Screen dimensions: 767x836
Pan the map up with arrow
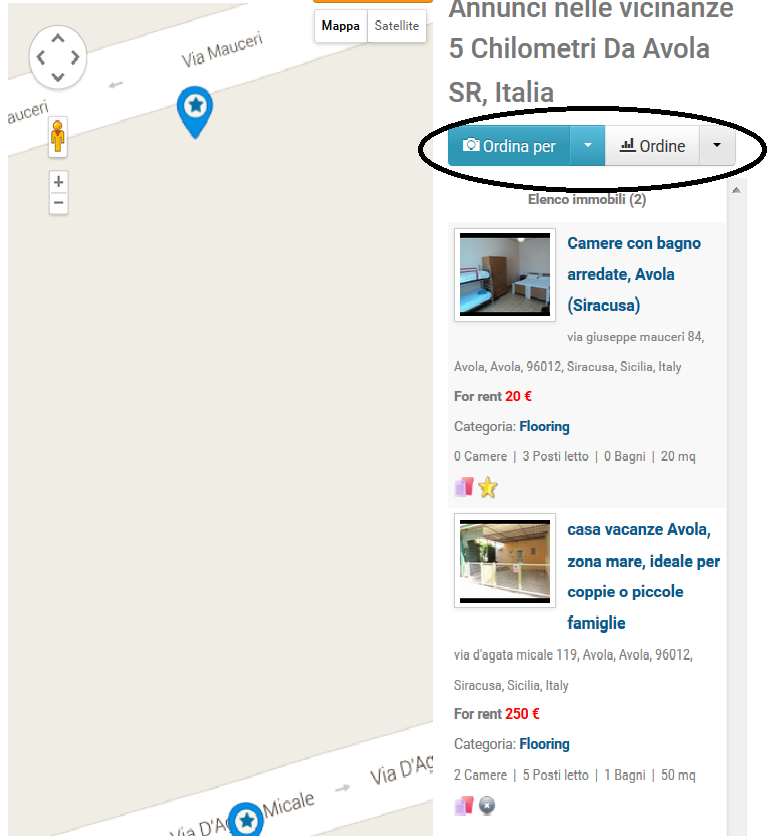58,38
